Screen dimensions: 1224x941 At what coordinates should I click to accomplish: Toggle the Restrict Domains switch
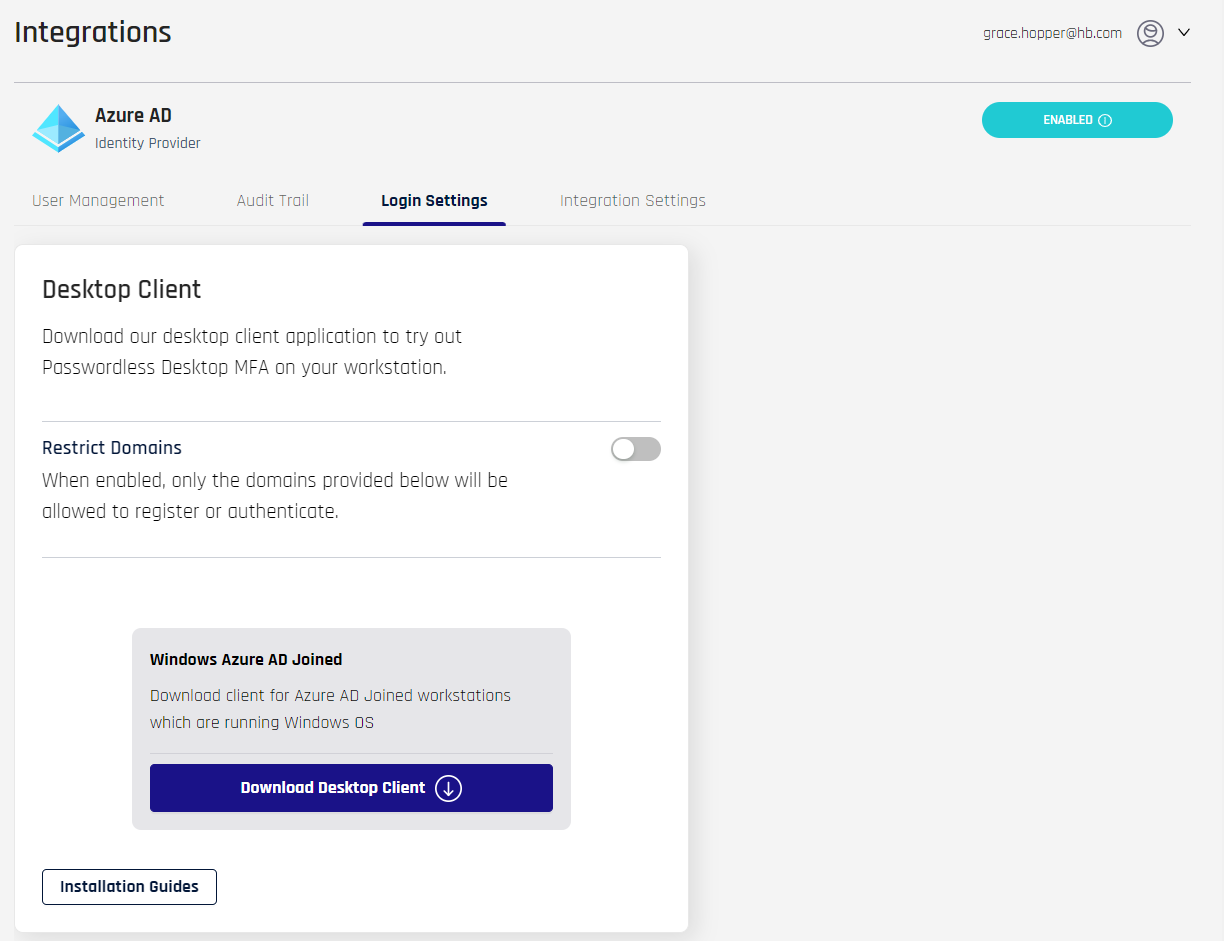[x=636, y=449]
